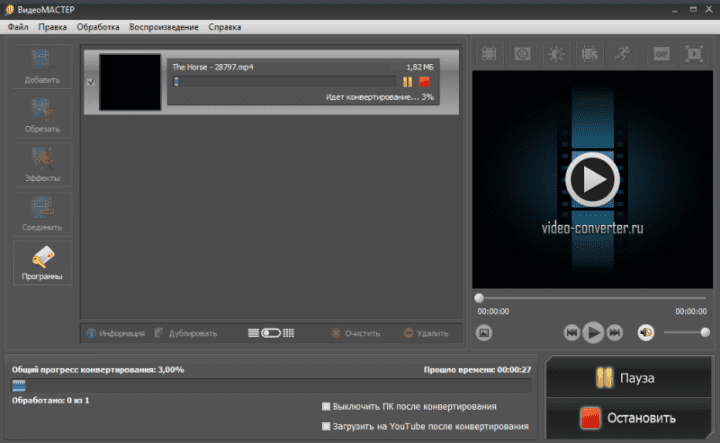720x443 pixels.
Task: Click the Остановить button
Action: pyautogui.click(x=628, y=418)
